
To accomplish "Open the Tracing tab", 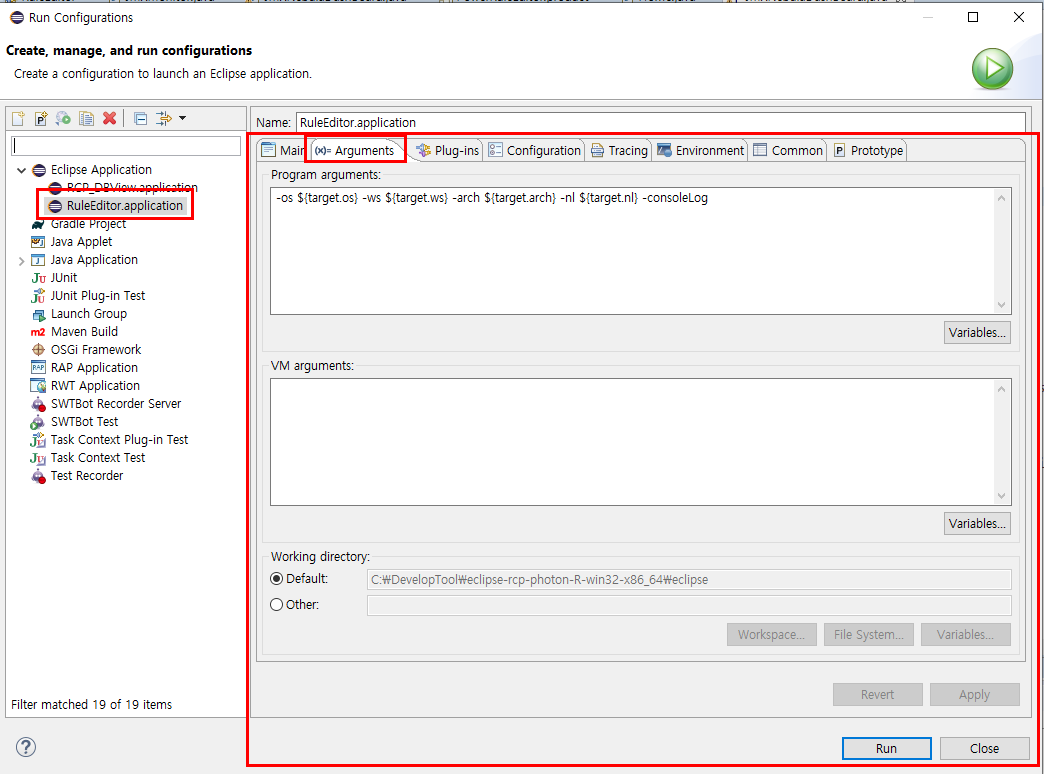I will (619, 151).
